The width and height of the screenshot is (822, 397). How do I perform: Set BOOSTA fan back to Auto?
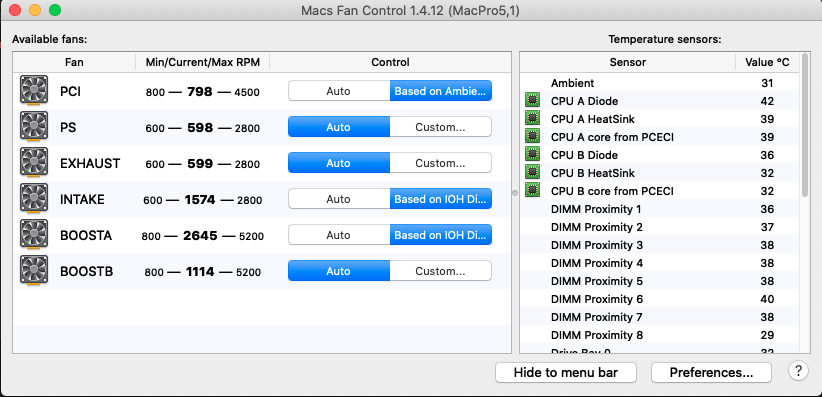[x=339, y=235]
